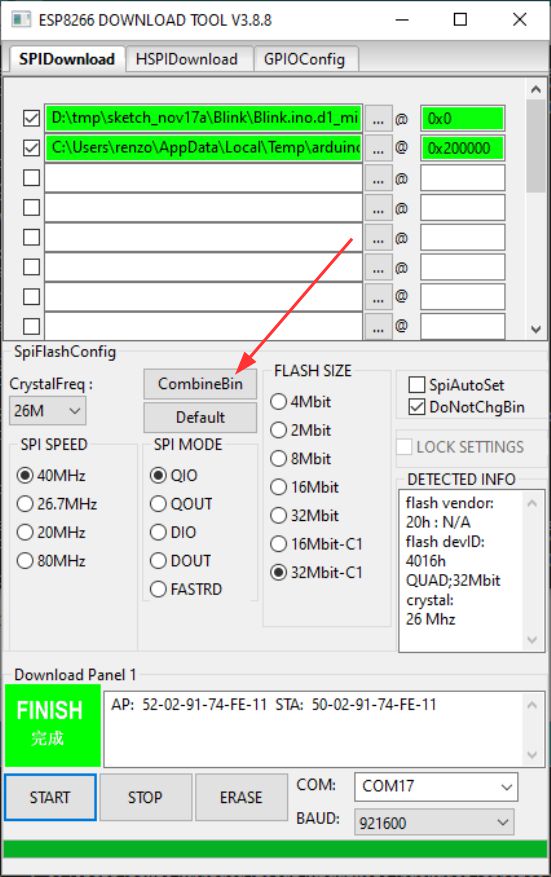Uncheck the Blink.ino.d1_mi file row checkbox
The height and width of the screenshot is (877, 551).
(31, 118)
